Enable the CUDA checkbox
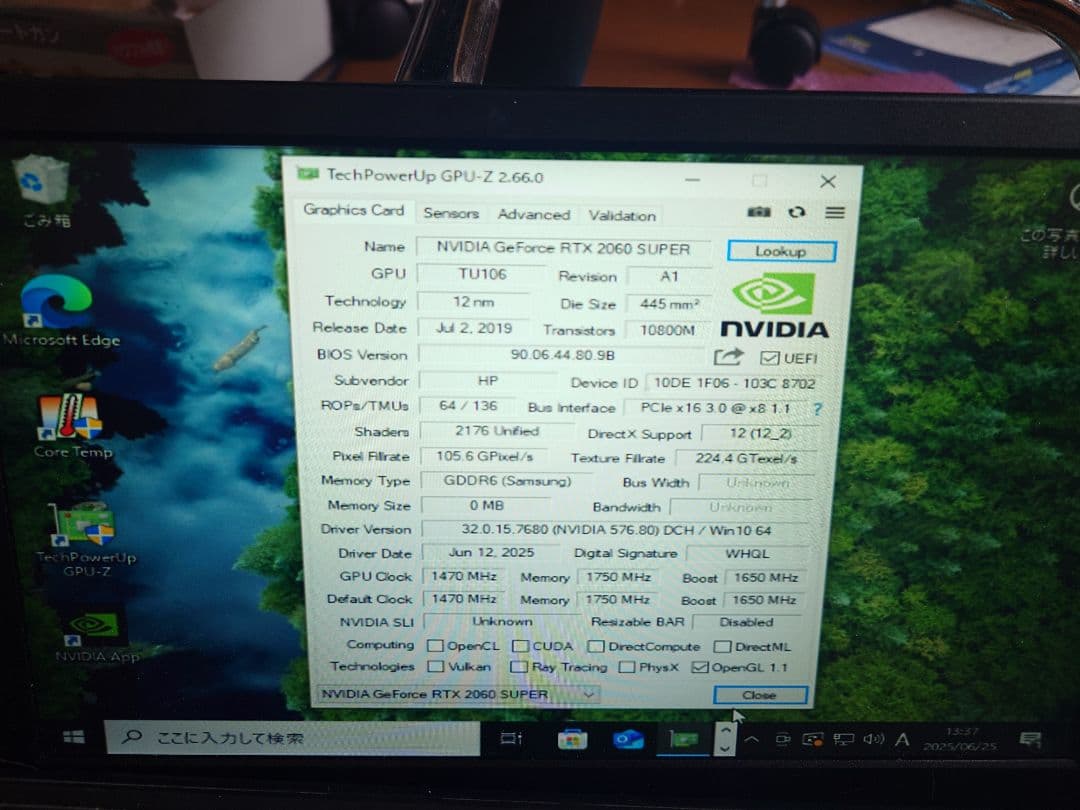Viewport: 1080px width, 810px height. point(521,645)
